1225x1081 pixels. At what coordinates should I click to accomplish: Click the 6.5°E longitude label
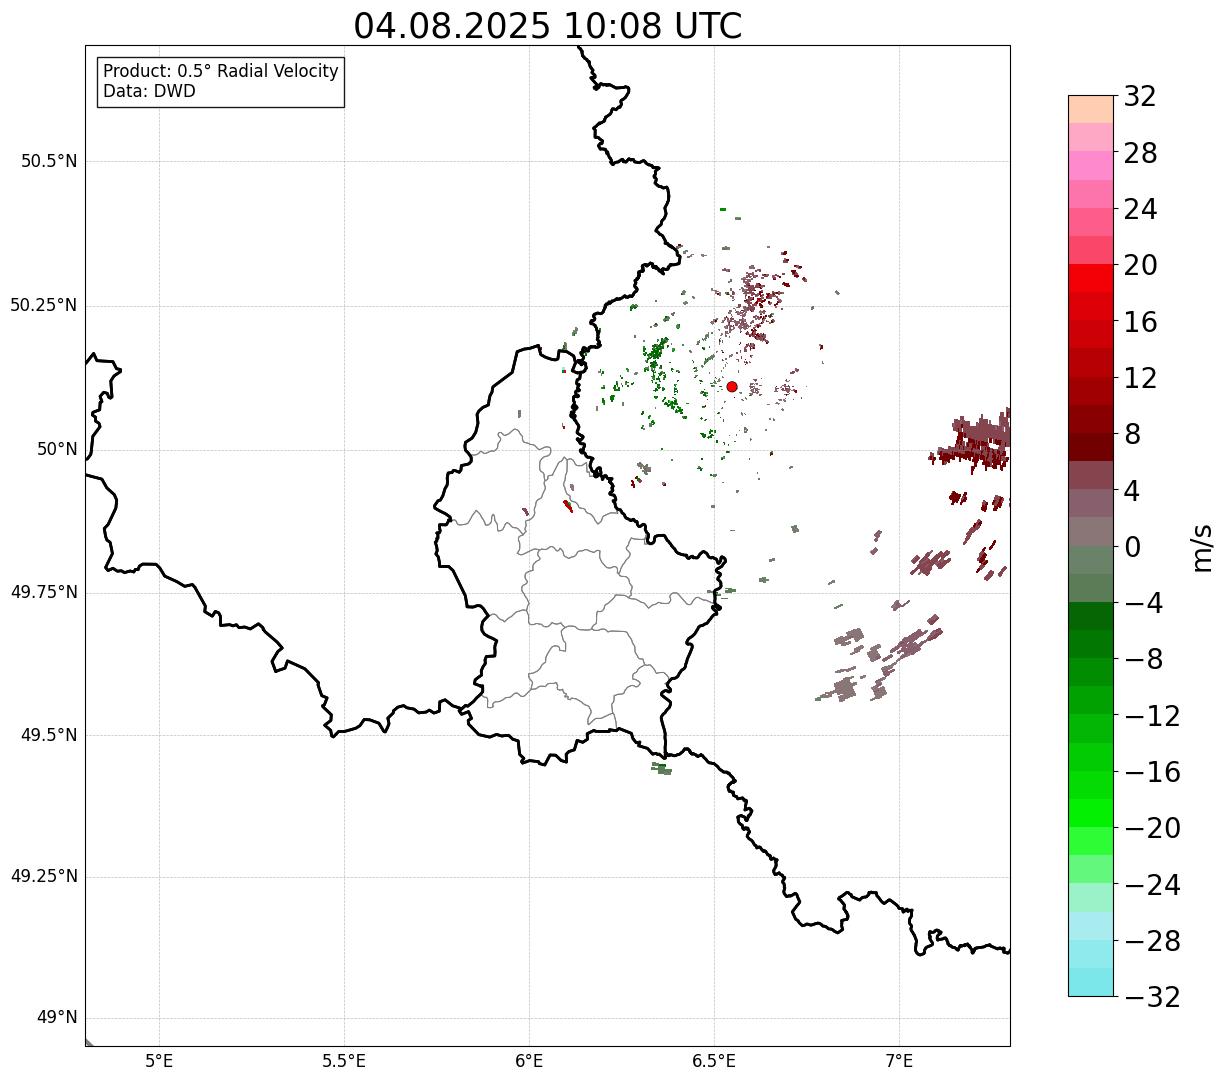[x=714, y=1061]
